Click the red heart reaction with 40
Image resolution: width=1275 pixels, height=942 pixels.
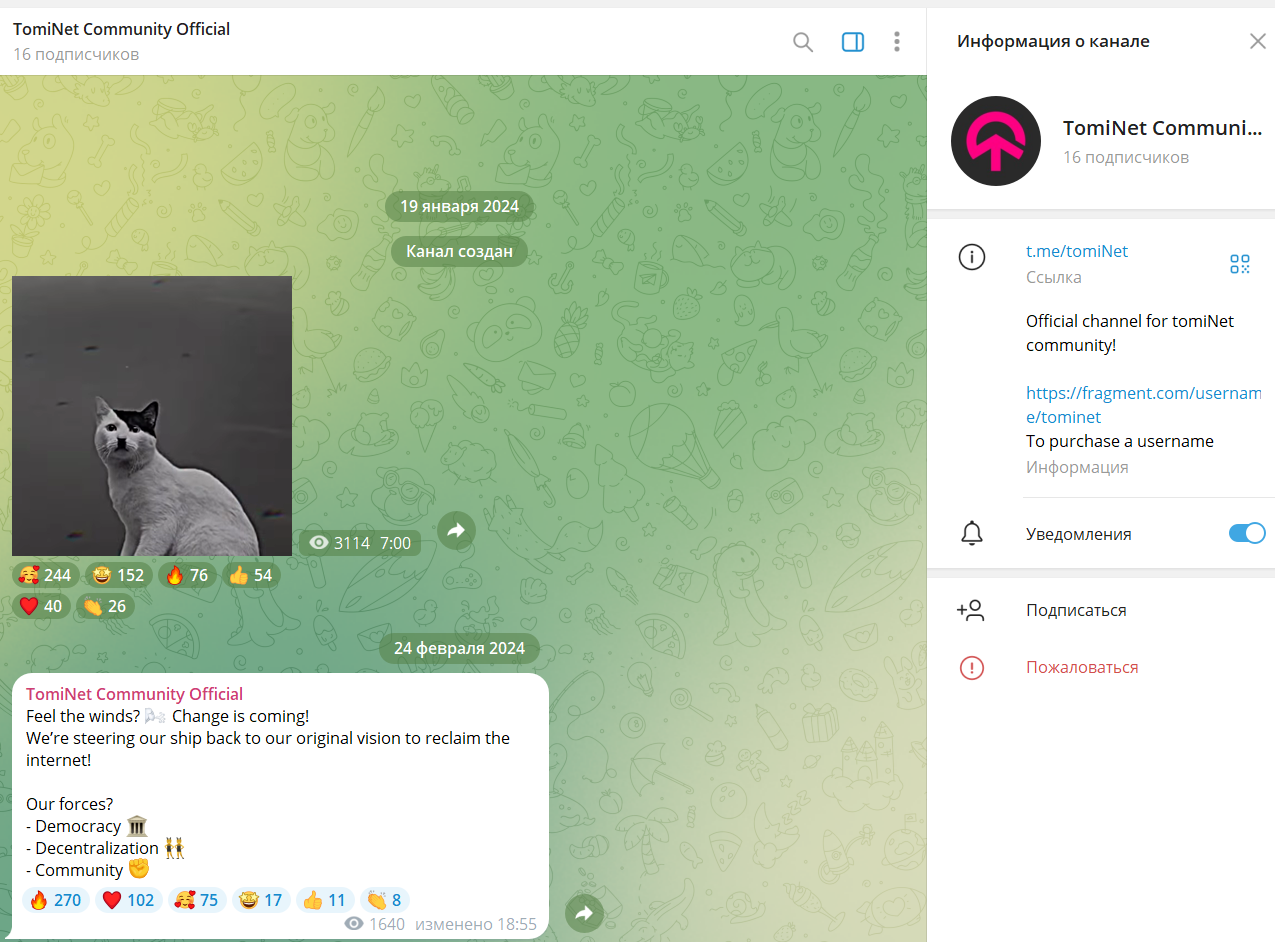(41, 606)
